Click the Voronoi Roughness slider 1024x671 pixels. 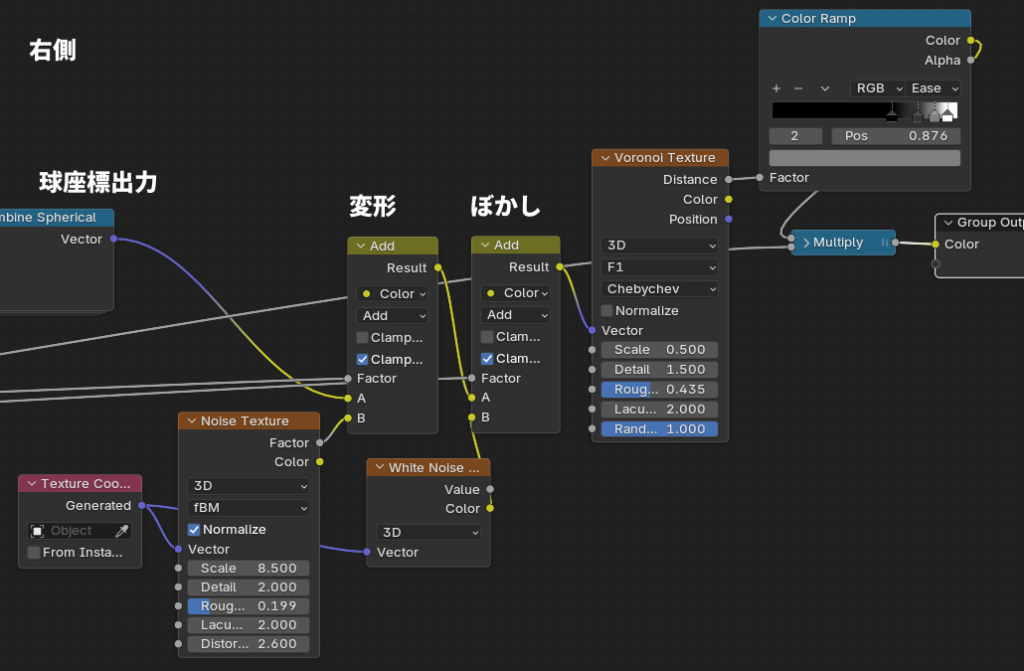click(x=660, y=389)
